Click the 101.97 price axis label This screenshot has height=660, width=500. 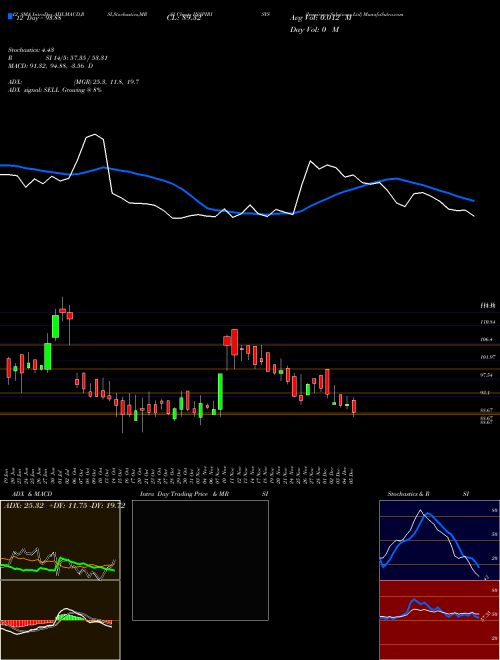click(488, 357)
